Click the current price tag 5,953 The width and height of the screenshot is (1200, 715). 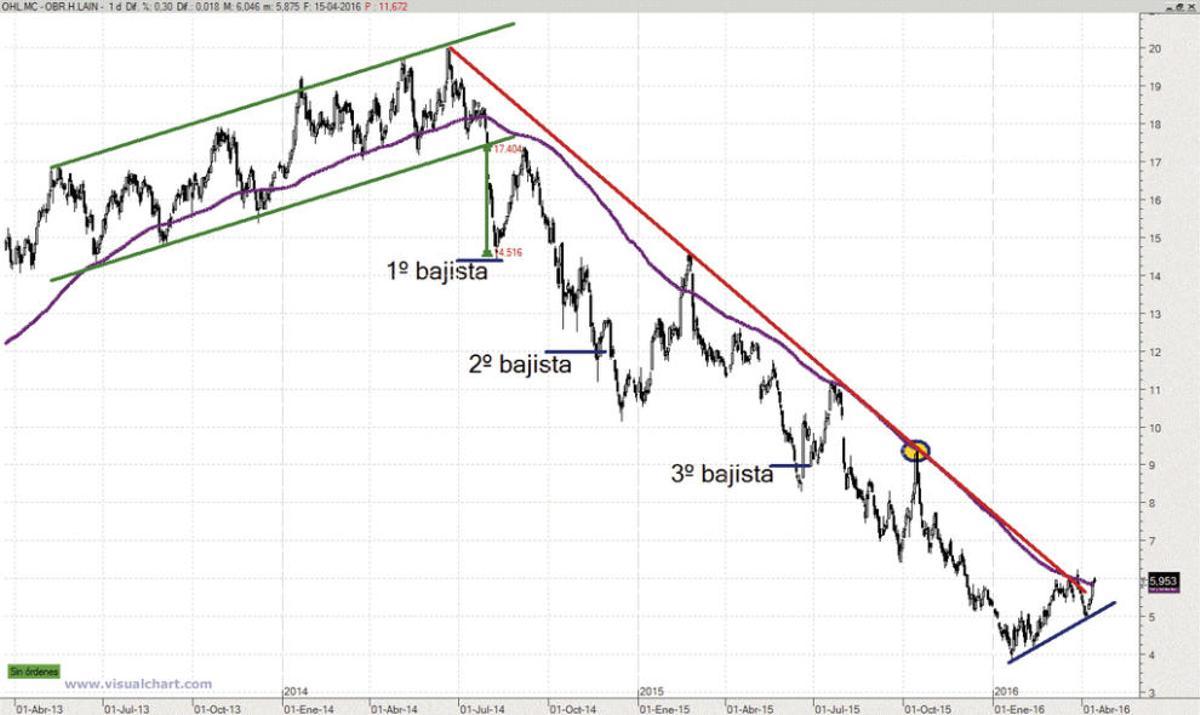tap(1162, 579)
